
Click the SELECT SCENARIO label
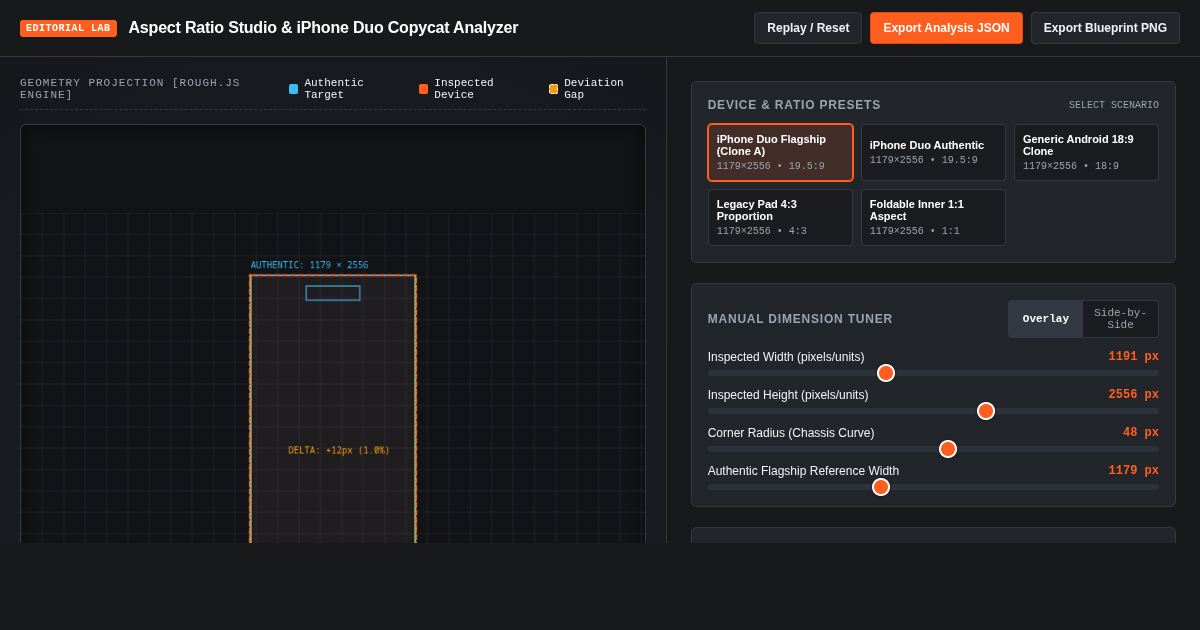point(1114,105)
